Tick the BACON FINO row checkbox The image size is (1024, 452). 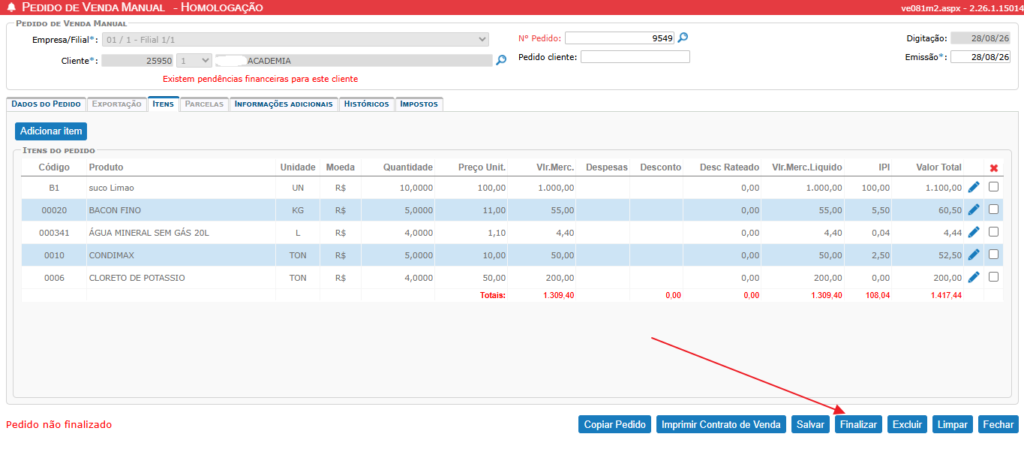coord(994,209)
